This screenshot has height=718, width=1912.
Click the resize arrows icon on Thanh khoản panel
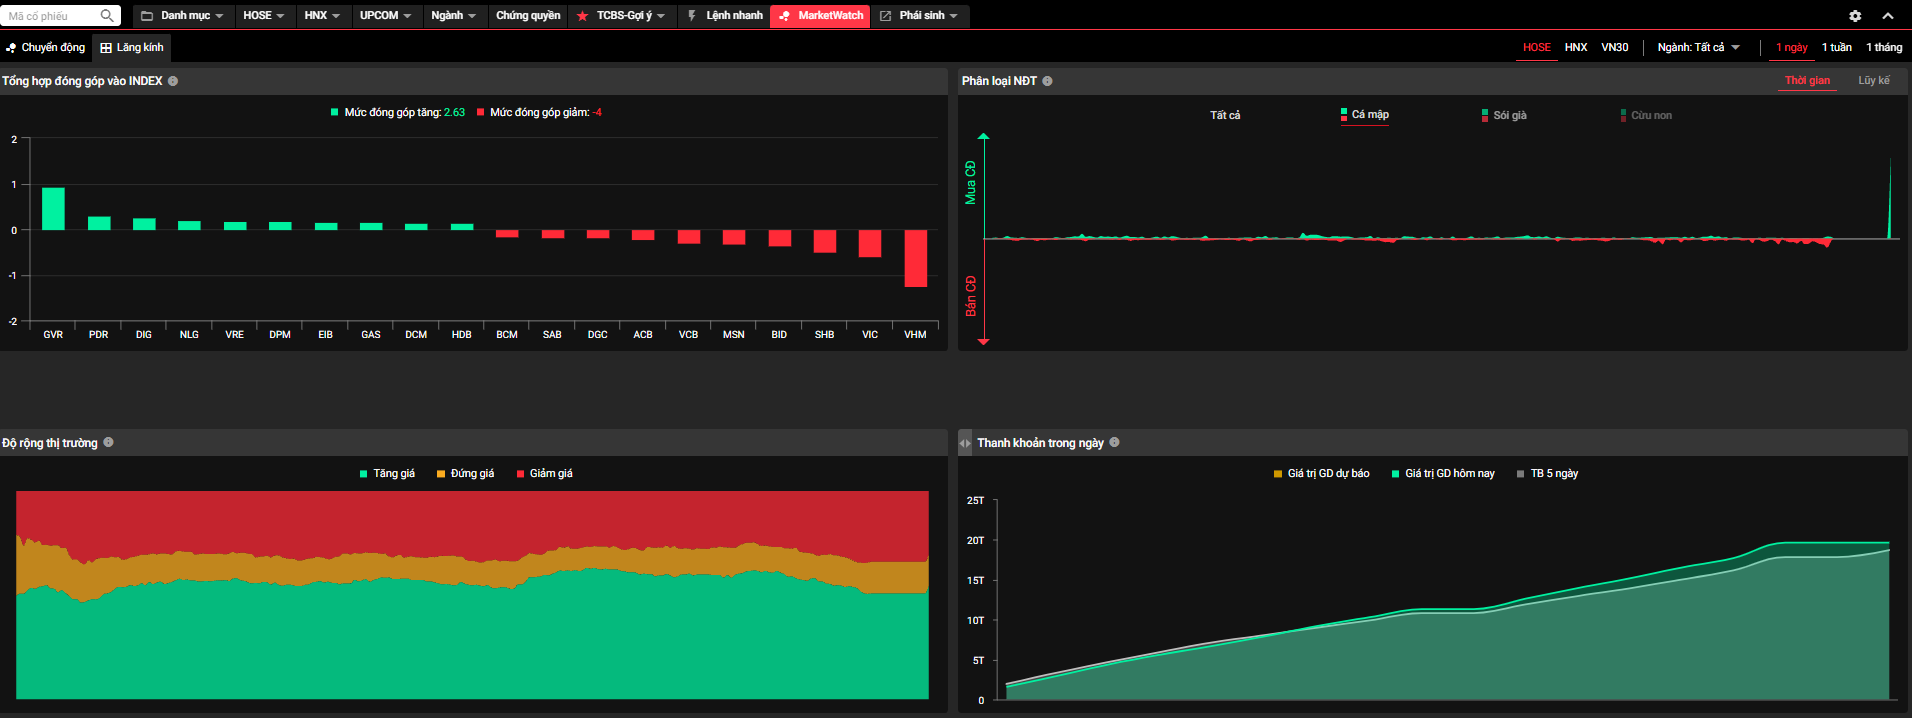point(965,443)
